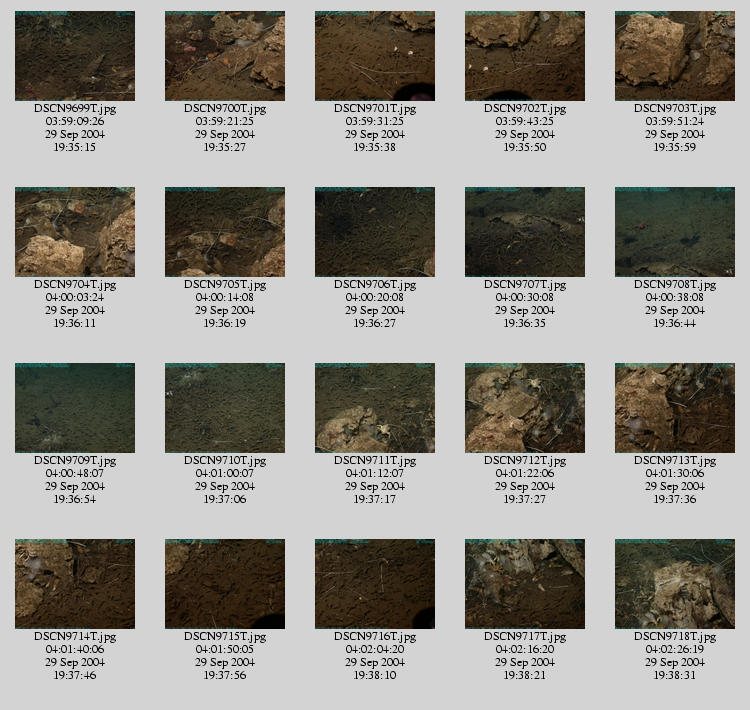
Task: Click the filename text DSCN9699T.jpg
Action: (x=75, y=109)
